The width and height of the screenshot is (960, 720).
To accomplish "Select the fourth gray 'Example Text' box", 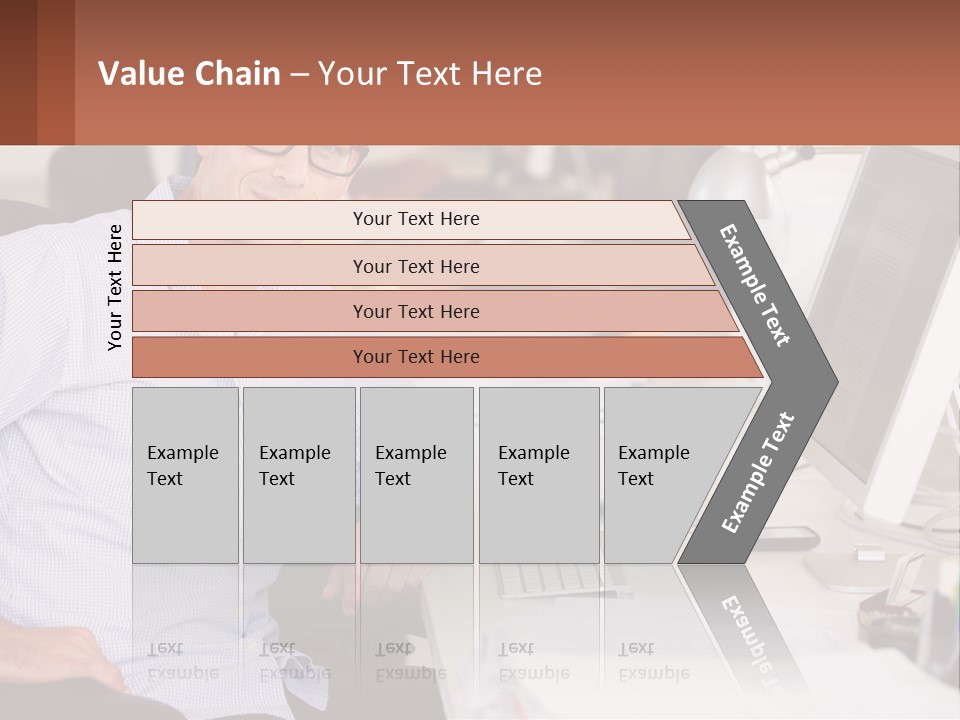I will click(x=539, y=475).
